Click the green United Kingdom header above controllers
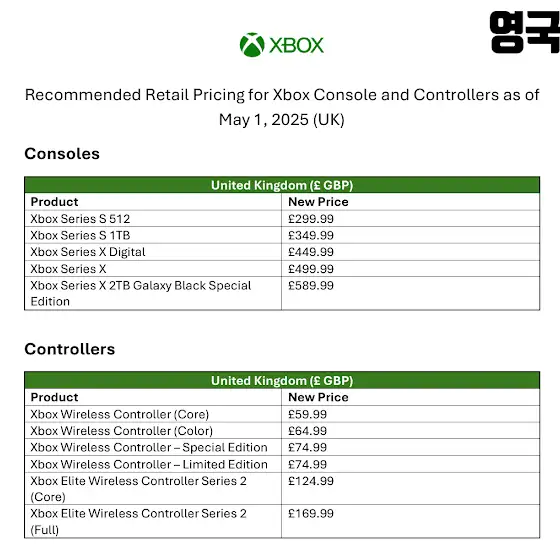This screenshot has height=560, width=560. coord(282,380)
